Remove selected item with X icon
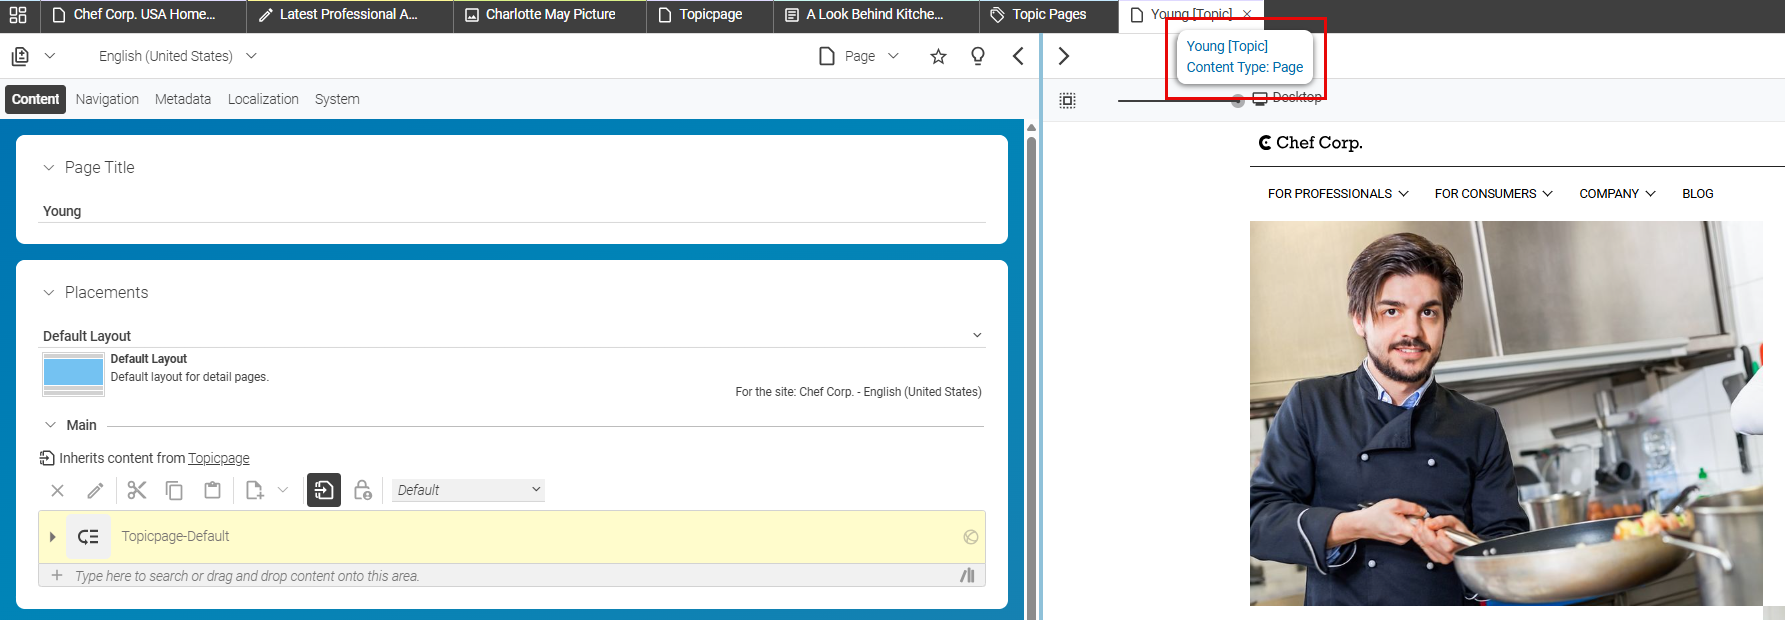This screenshot has height=620, width=1785. coord(57,490)
